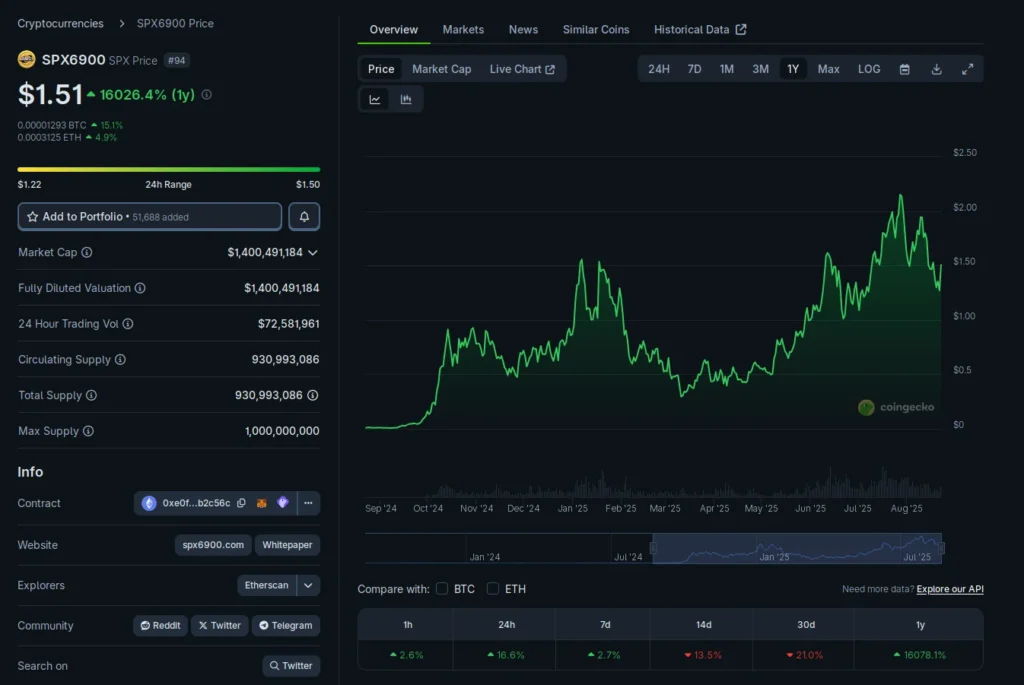Open Fully Diluted Valuation info icon

140,288
